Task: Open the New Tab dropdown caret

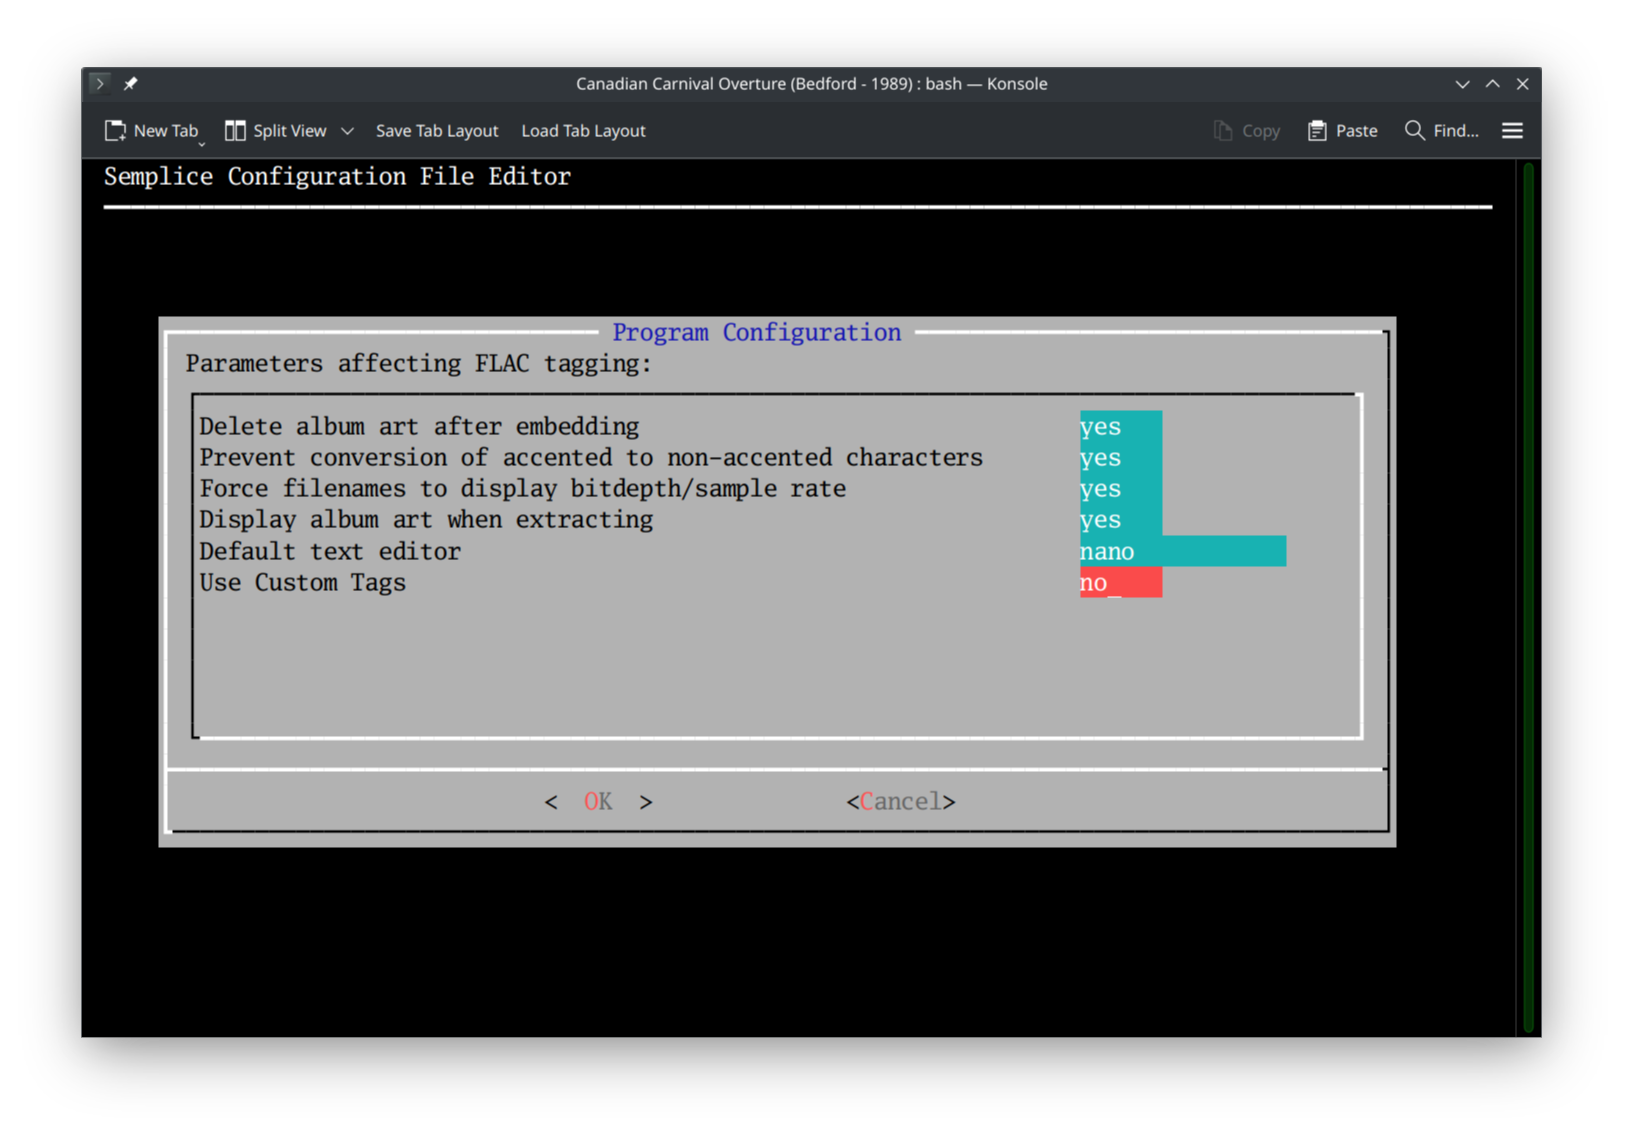Action: (200, 143)
